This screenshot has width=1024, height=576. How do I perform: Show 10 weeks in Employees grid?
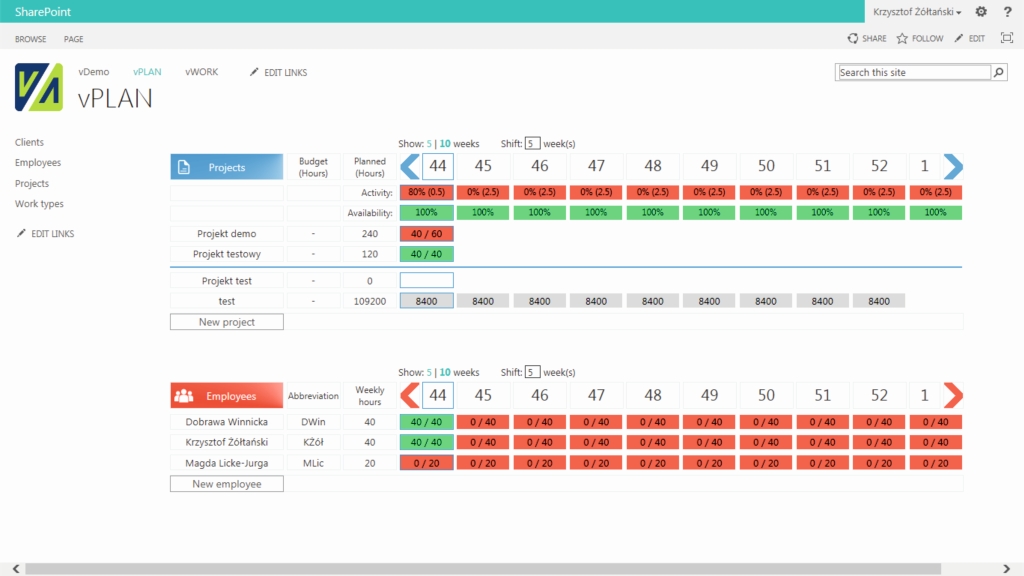coord(445,372)
